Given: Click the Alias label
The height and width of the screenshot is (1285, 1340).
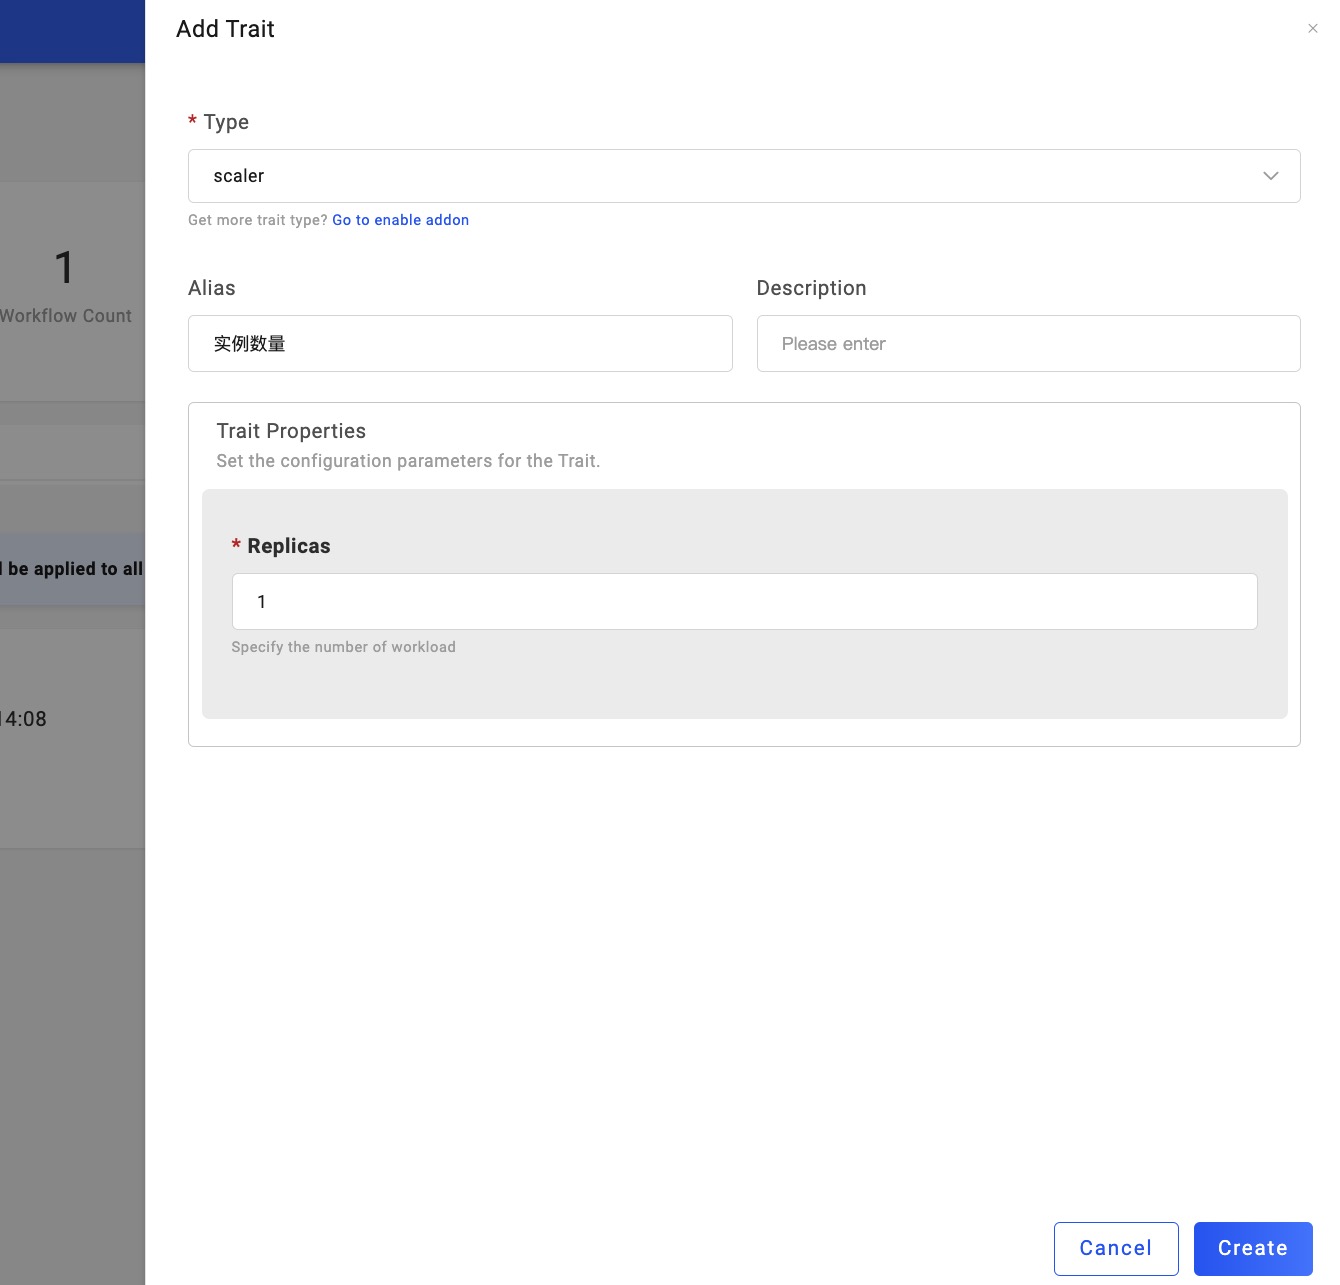Looking at the screenshot, I should click(x=212, y=288).
